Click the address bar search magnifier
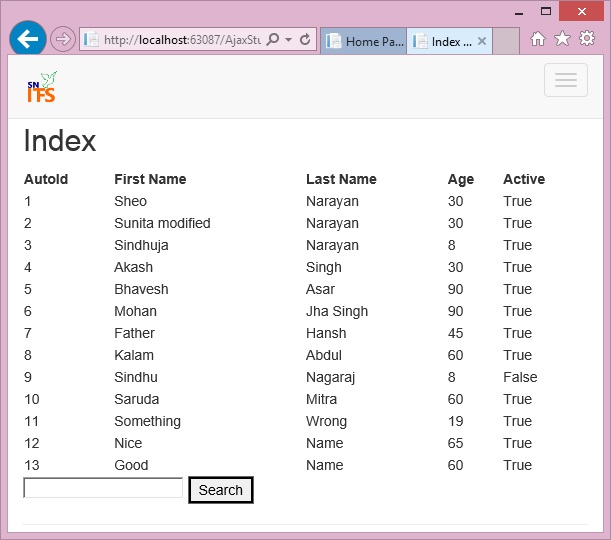Screen dimensions: 611x540 [x=273, y=39]
